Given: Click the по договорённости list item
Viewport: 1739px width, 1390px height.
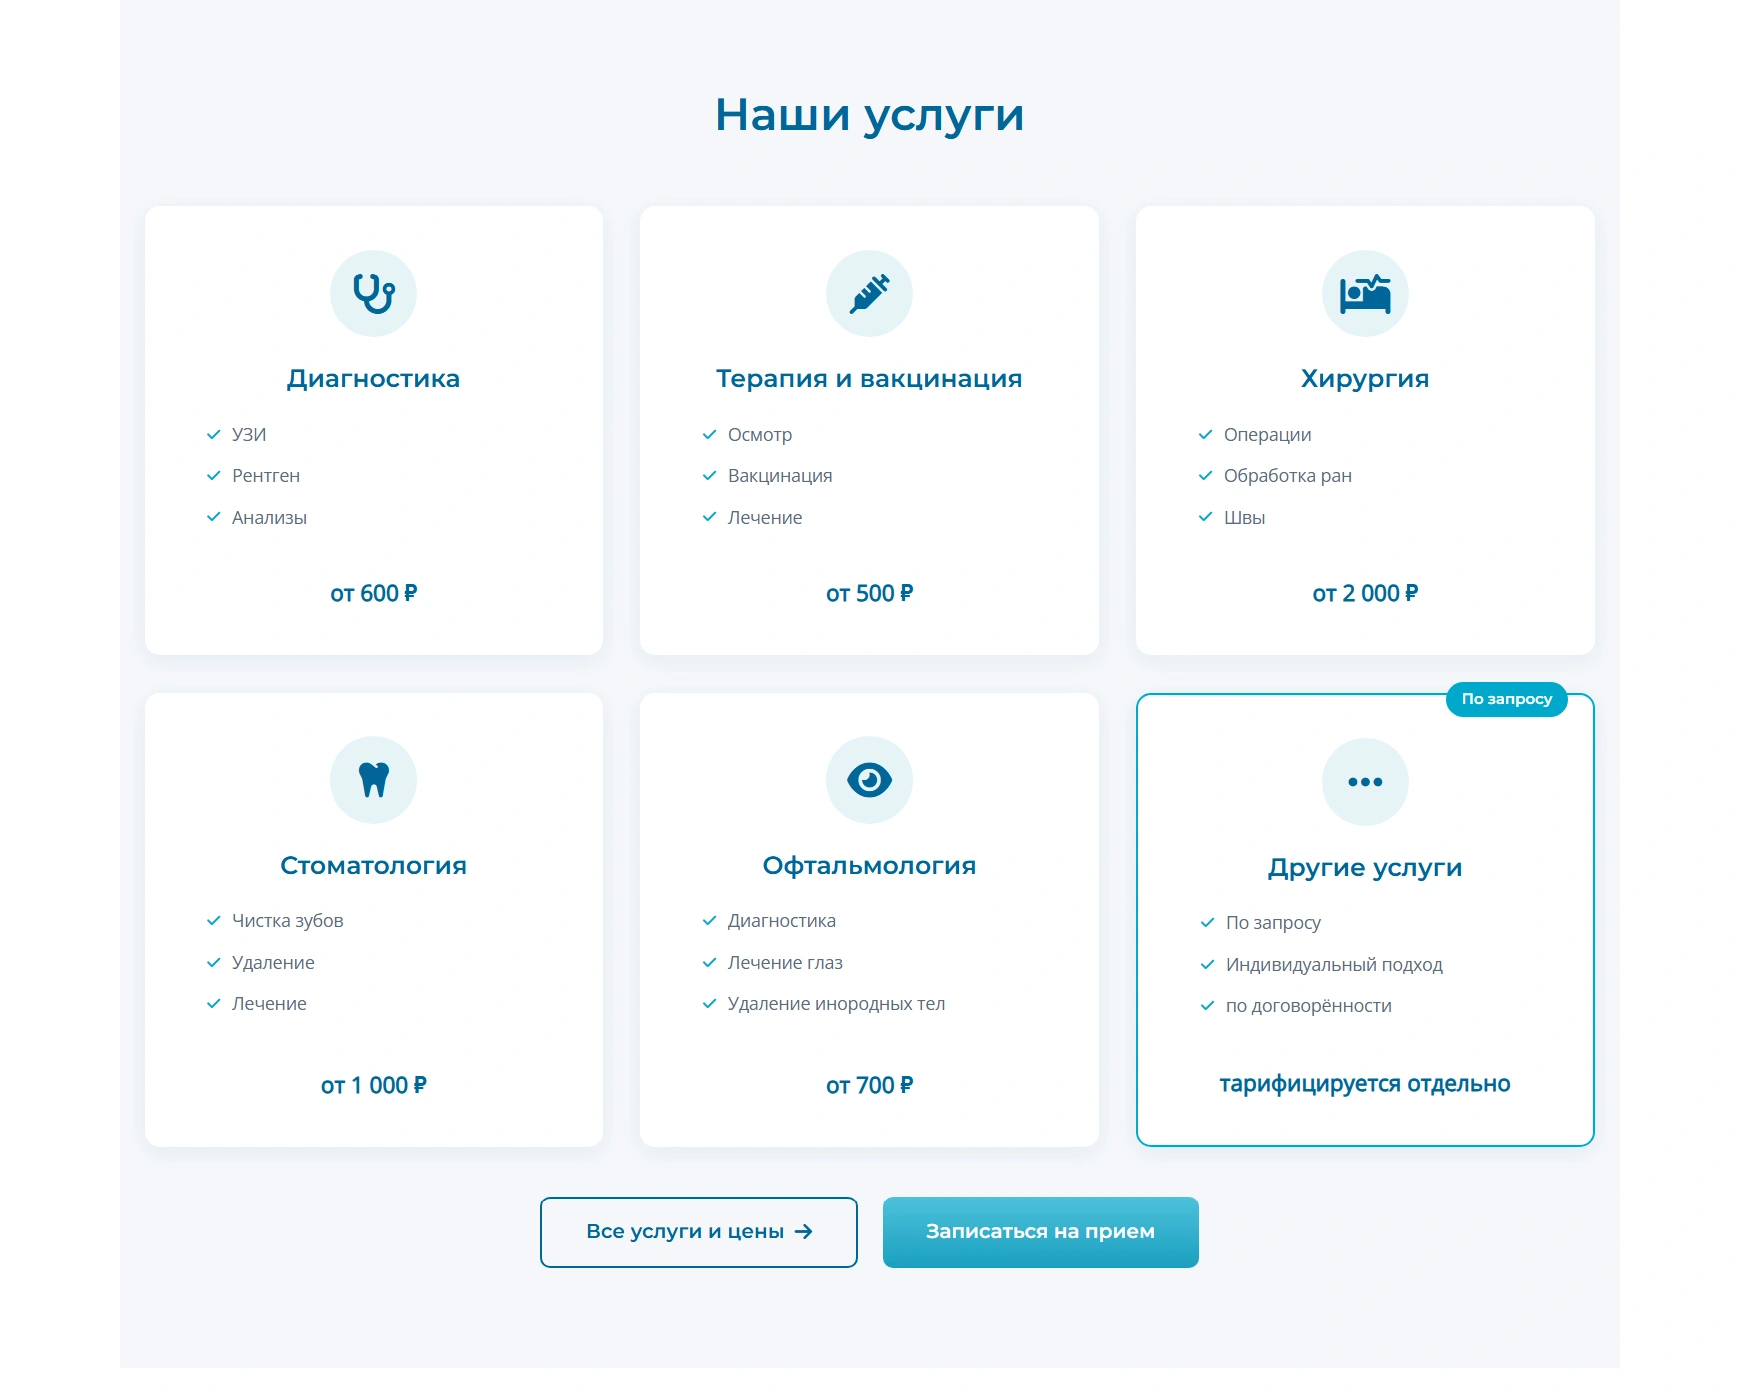Looking at the screenshot, I should pos(1308,1006).
